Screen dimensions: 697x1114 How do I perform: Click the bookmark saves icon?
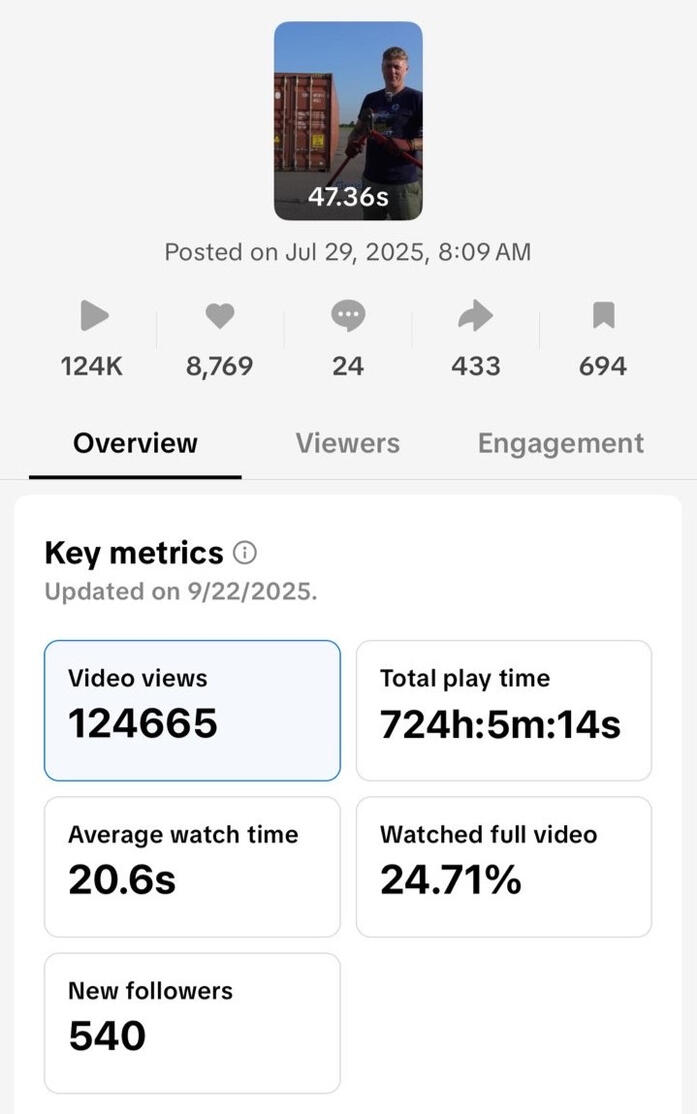pyautogui.click(x=603, y=316)
